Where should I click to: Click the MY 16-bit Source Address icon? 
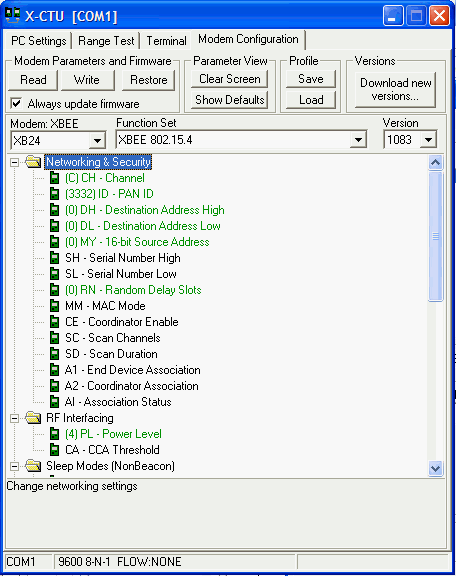[x=54, y=242]
